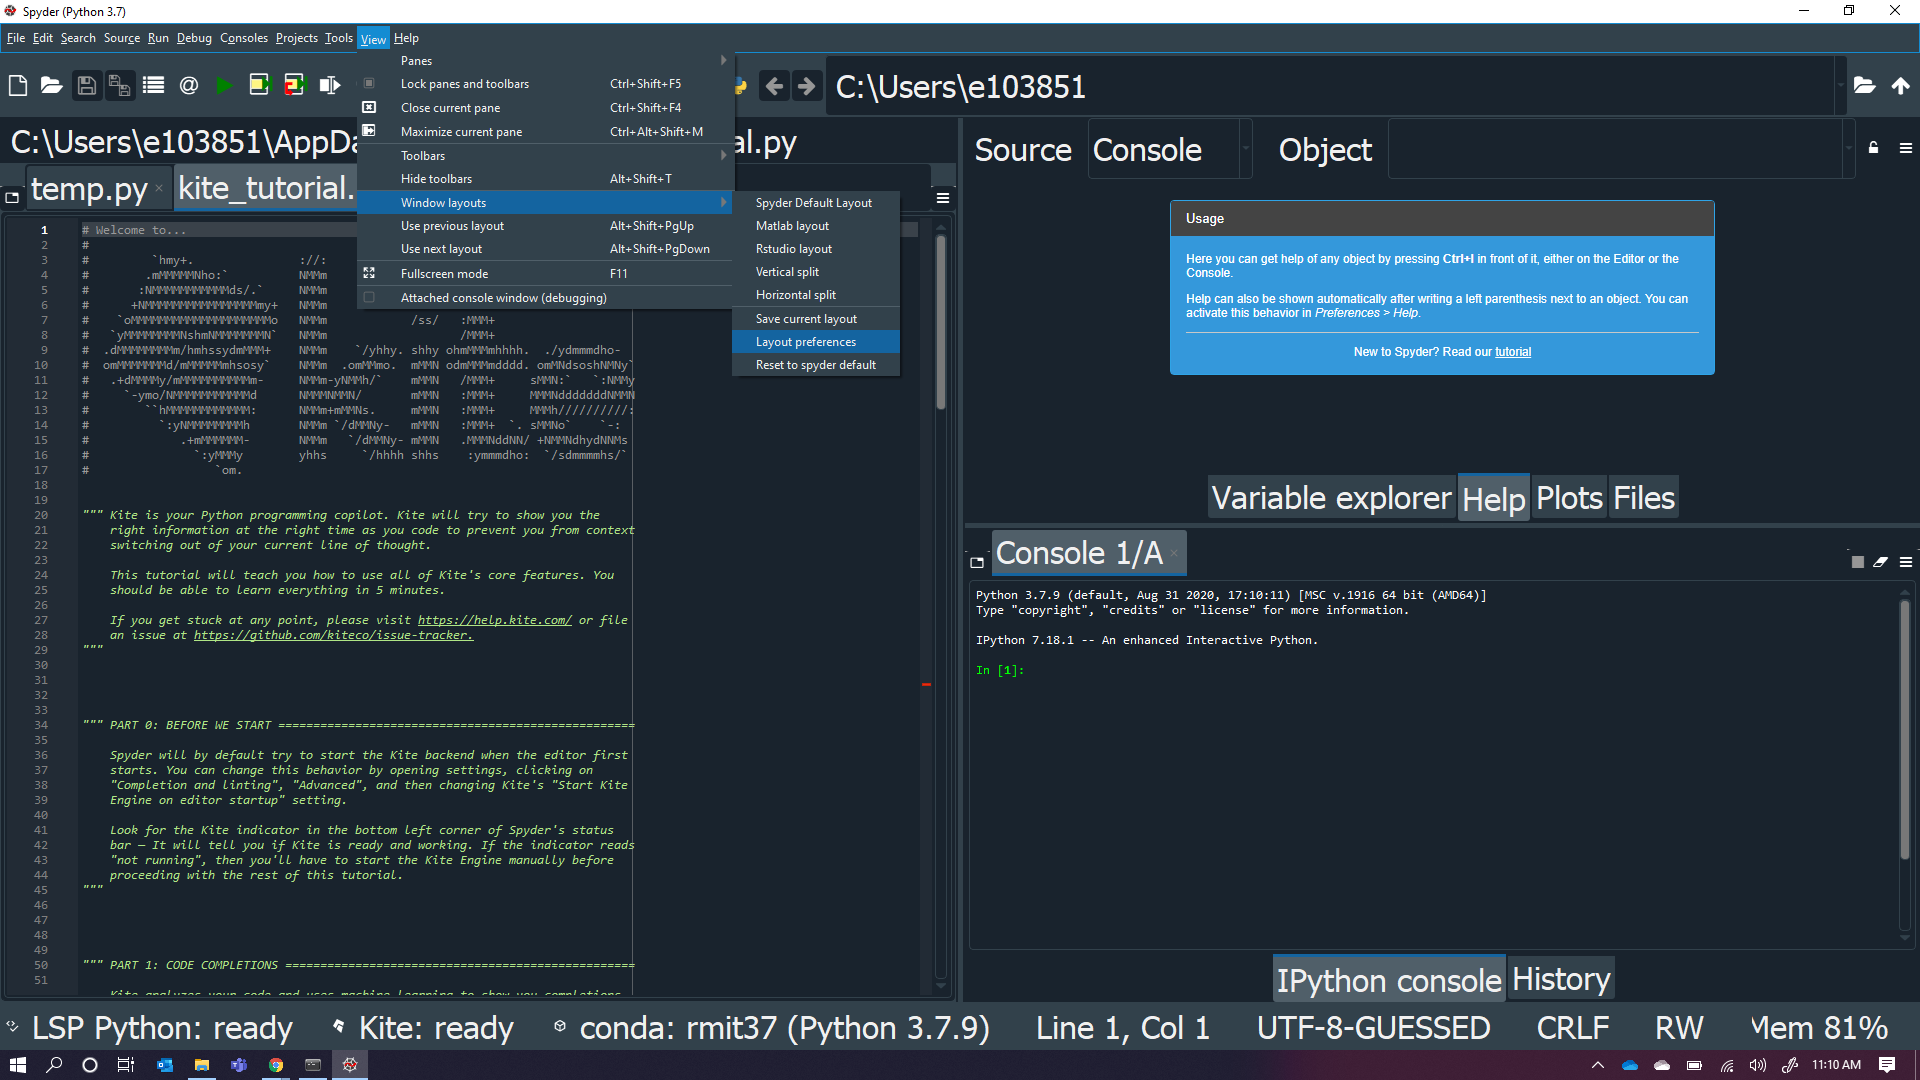Click the console browse tabs icon
Viewport: 1920px width, 1080px height.
tap(977, 563)
